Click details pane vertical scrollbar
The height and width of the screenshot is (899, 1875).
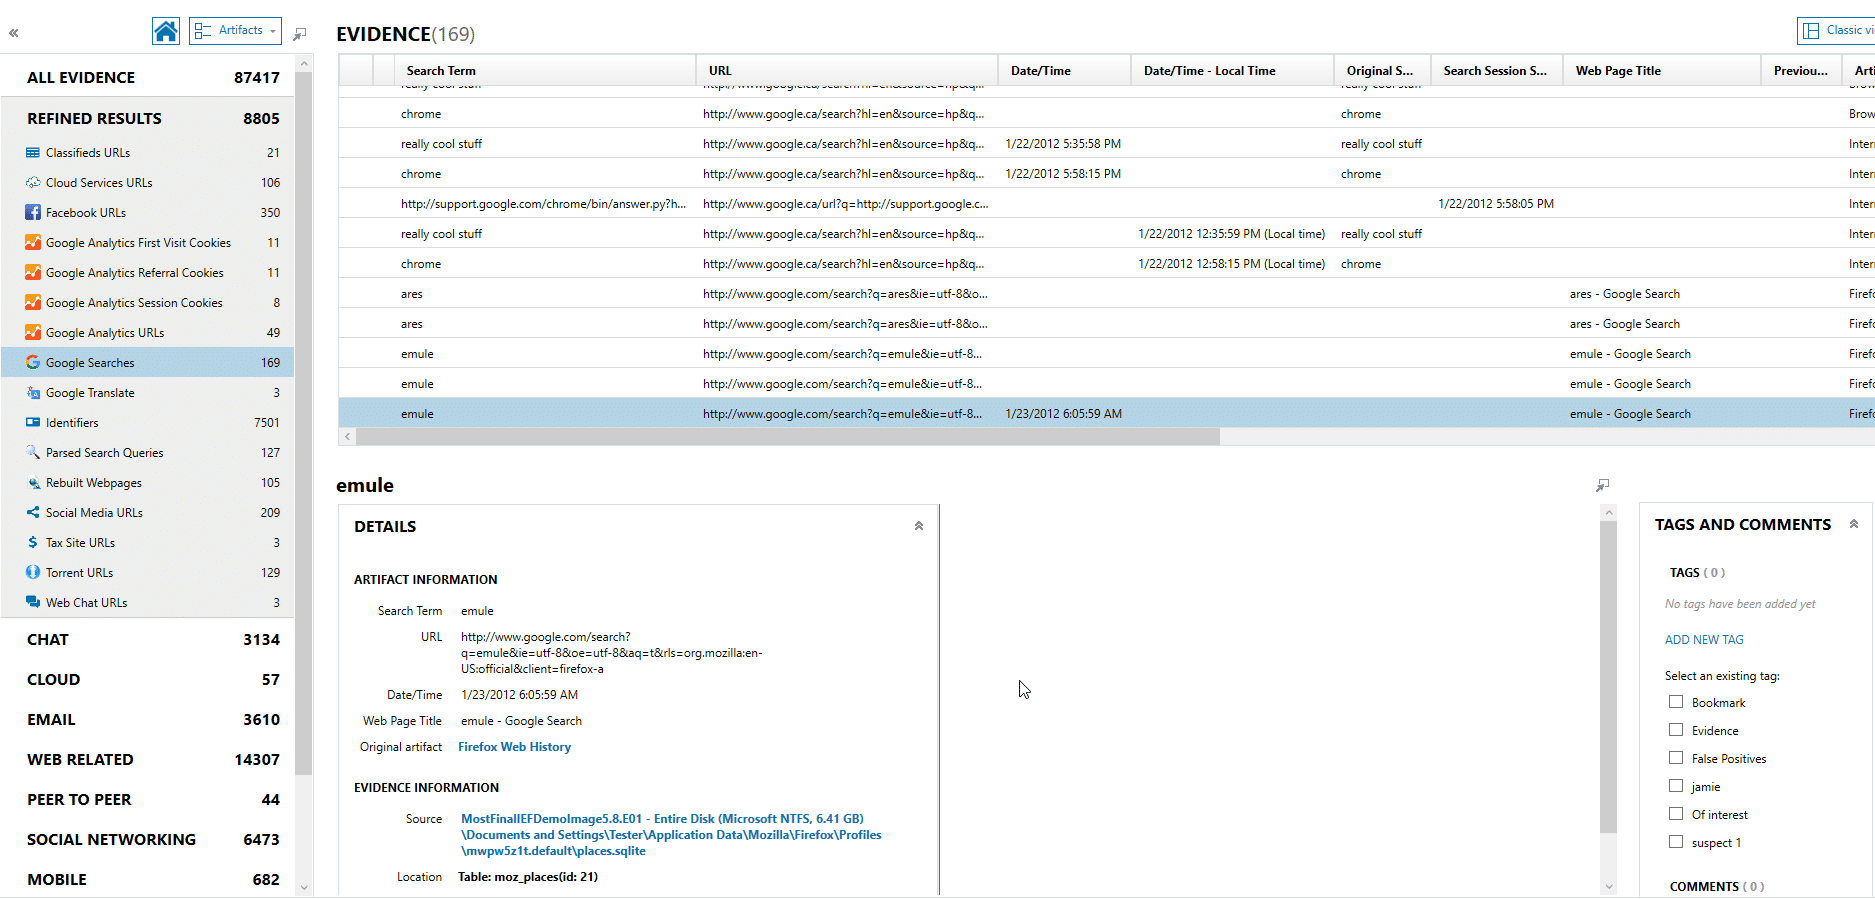tap(1609, 677)
